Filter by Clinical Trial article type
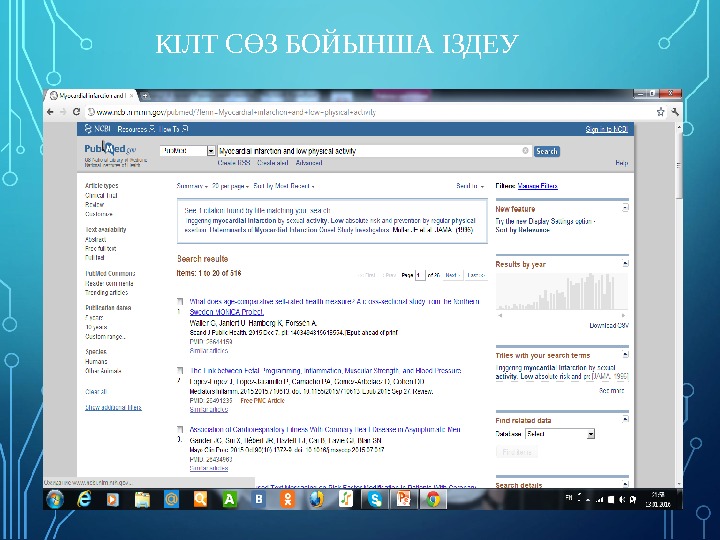720x540 pixels. [101, 195]
